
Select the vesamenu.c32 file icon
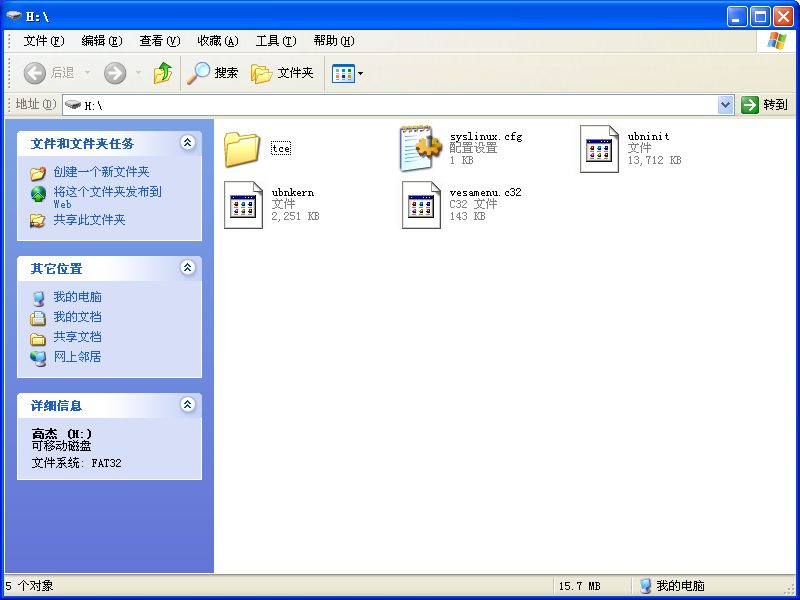421,204
